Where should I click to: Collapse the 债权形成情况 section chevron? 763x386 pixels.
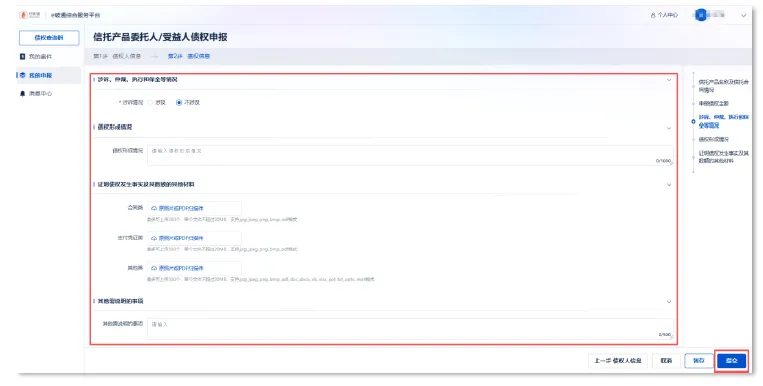point(669,128)
